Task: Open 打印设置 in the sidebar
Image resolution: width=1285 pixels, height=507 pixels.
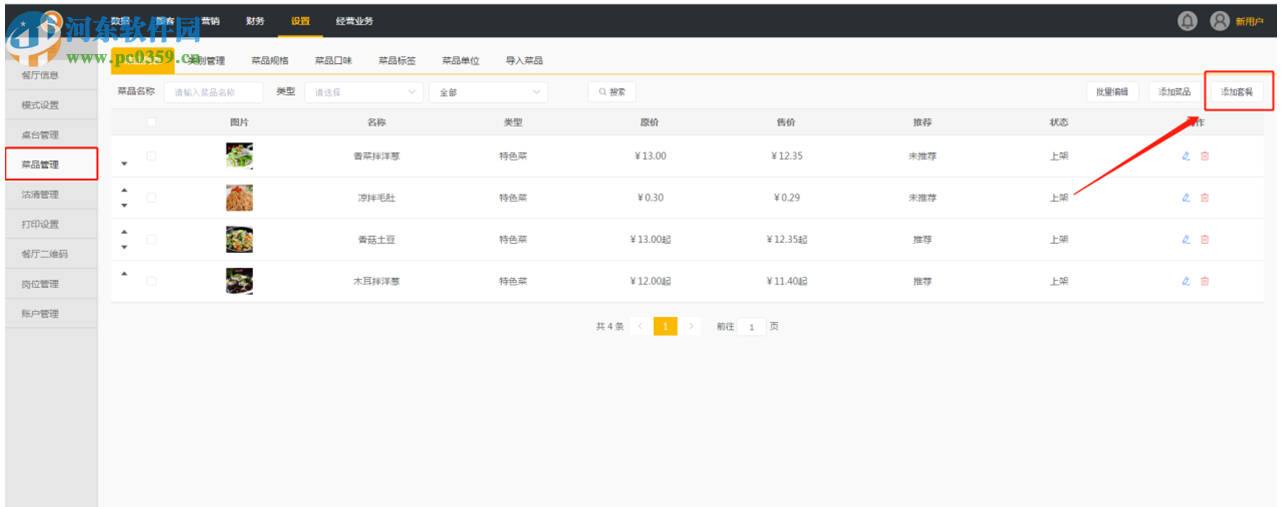Action: tap(51, 224)
